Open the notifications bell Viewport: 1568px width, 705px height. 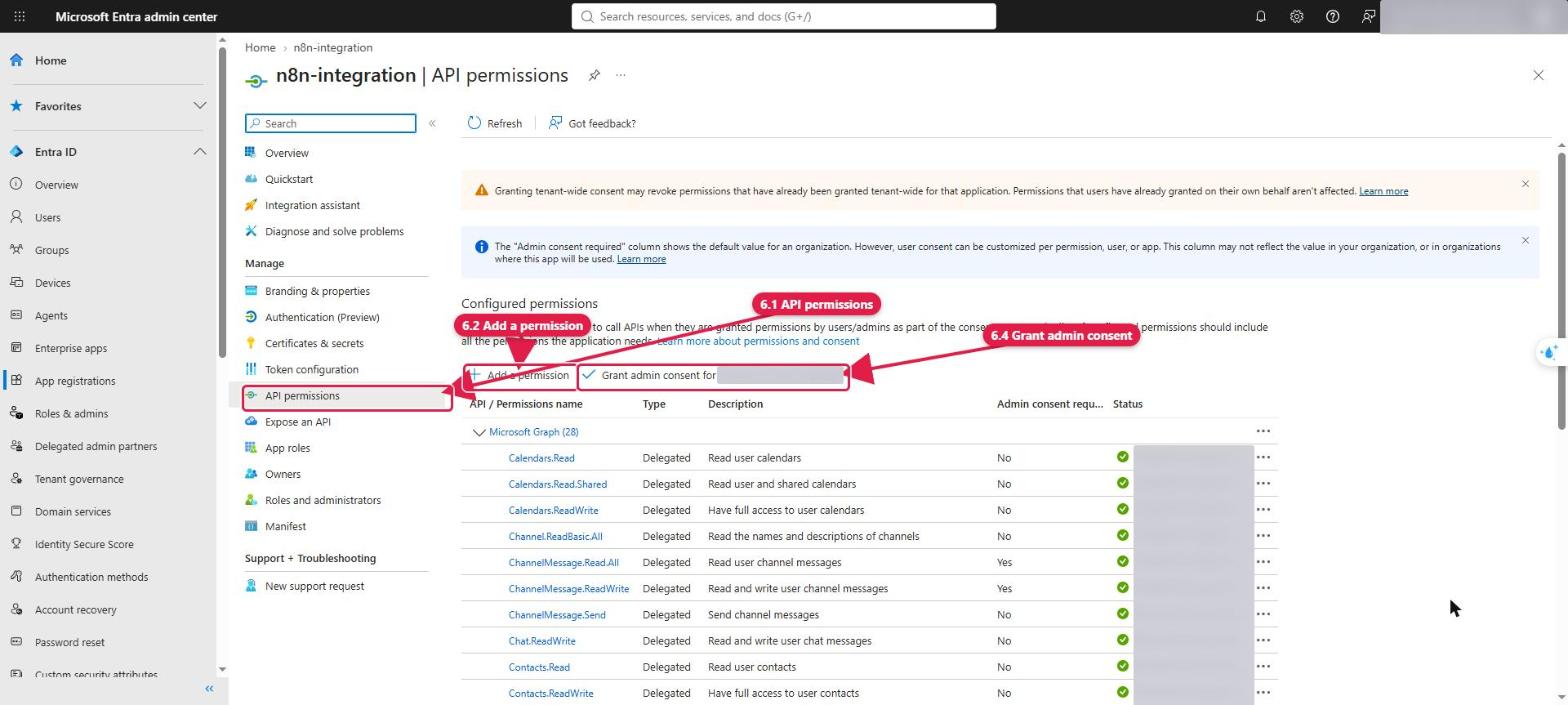pos(1261,17)
